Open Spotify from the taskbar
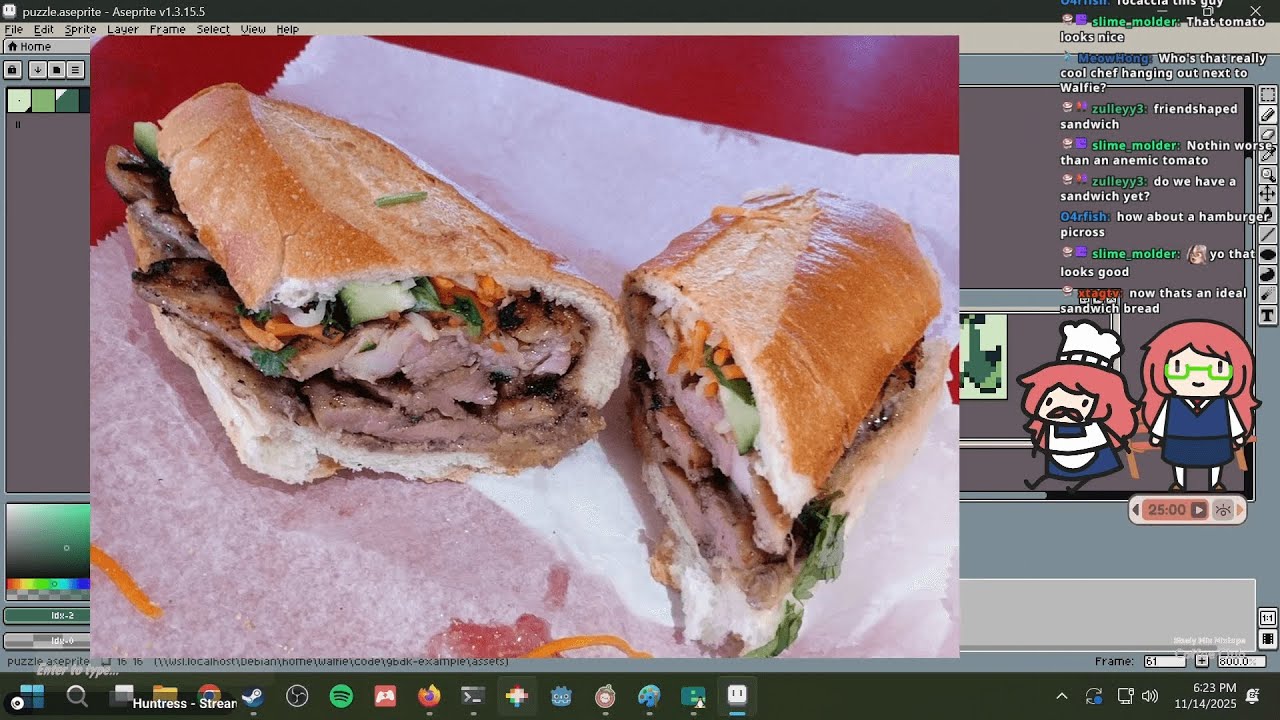Viewport: 1280px width, 720px height. point(341,697)
